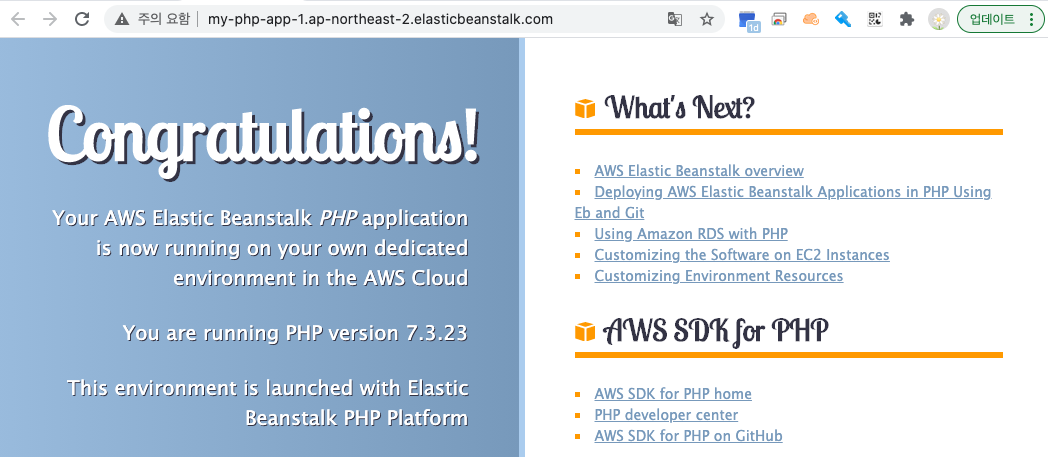Click the What's Next? heading

pyautogui.click(x=680, y=107)
